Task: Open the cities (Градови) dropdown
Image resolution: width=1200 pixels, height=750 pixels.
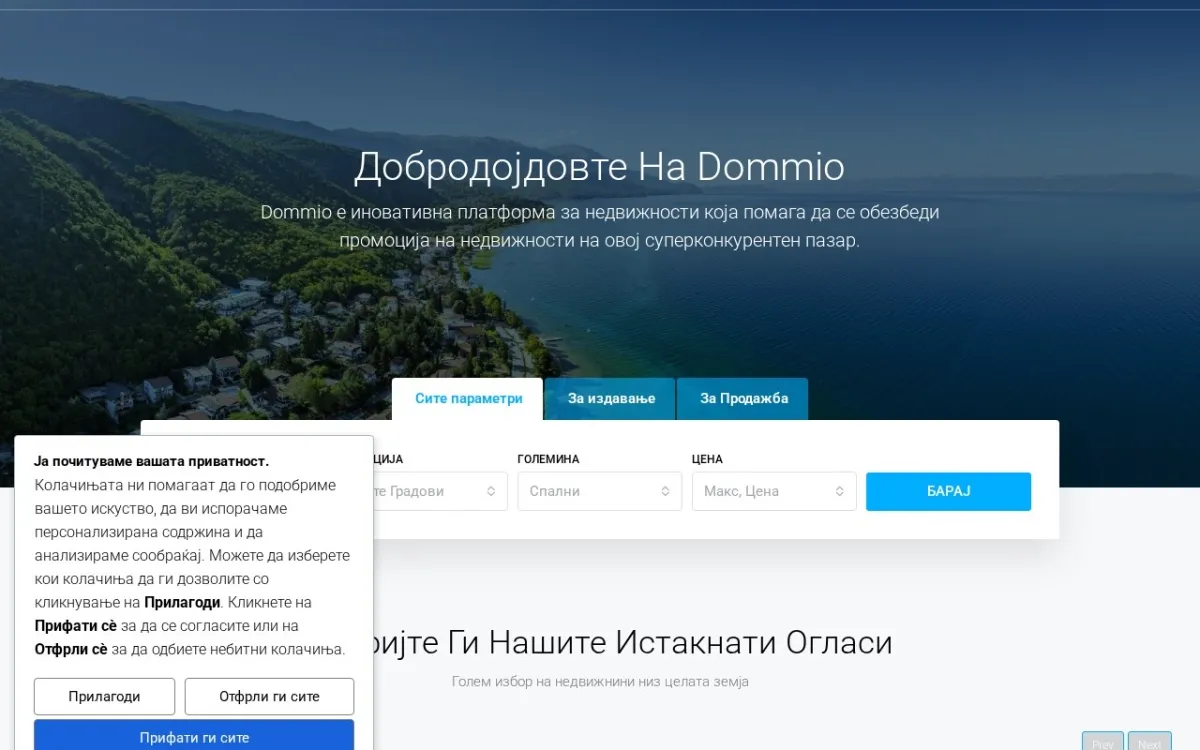Action: tap(440, 491)
